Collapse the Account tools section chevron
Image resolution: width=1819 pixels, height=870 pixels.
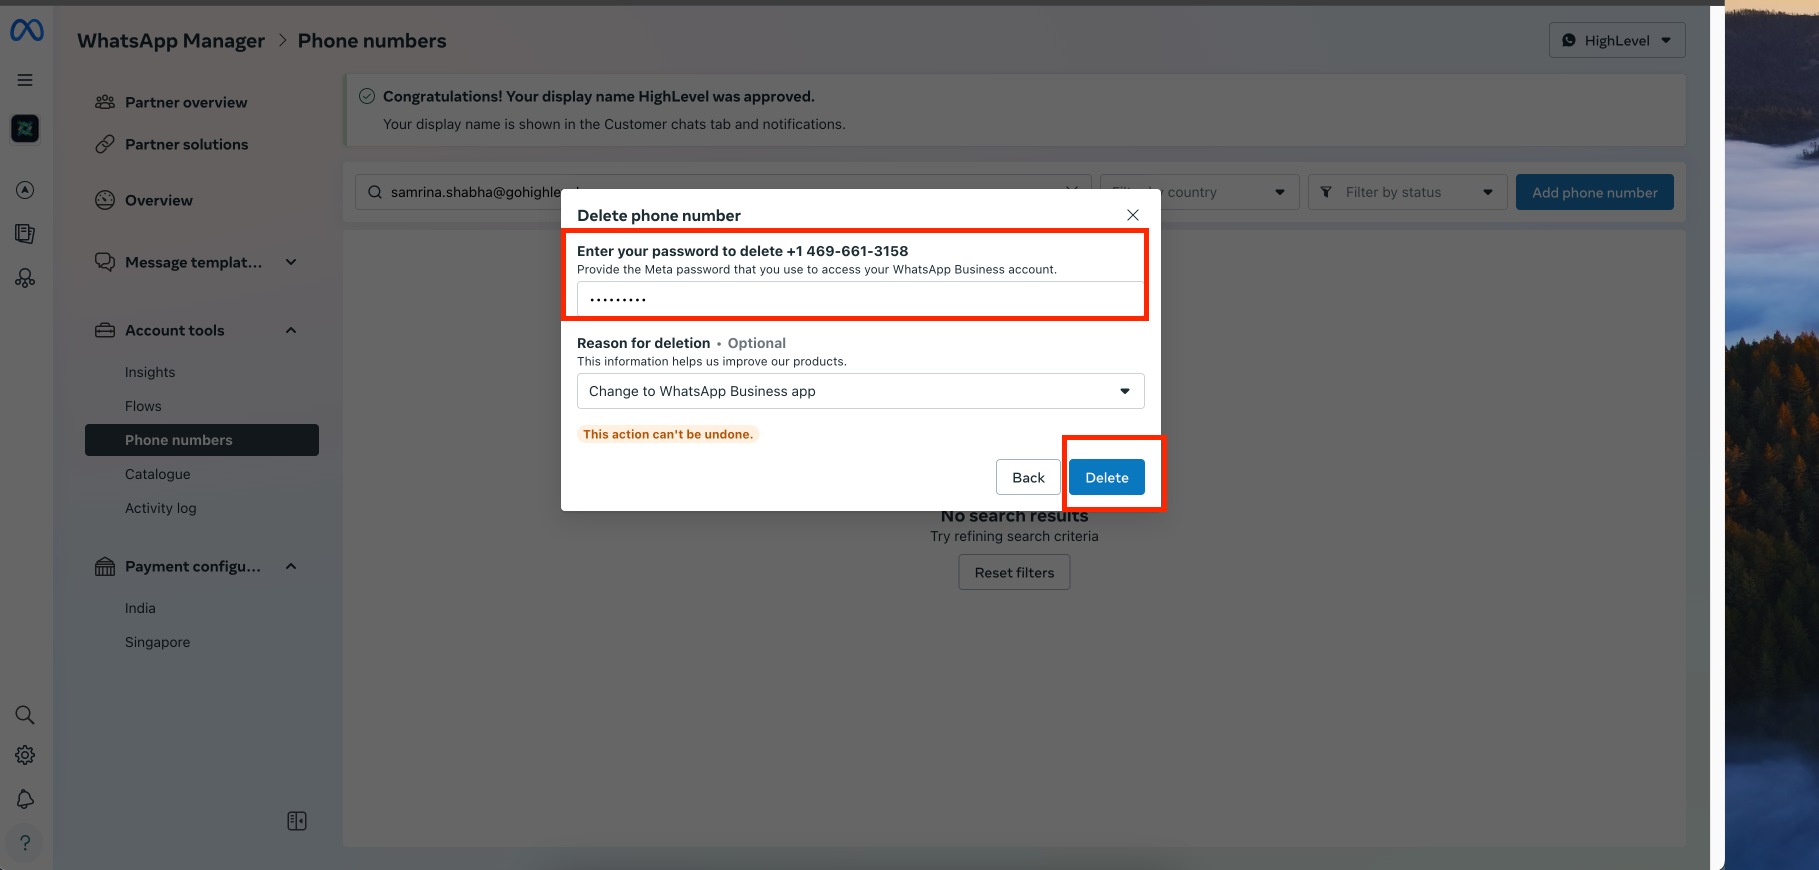click(x=291, y=330)
